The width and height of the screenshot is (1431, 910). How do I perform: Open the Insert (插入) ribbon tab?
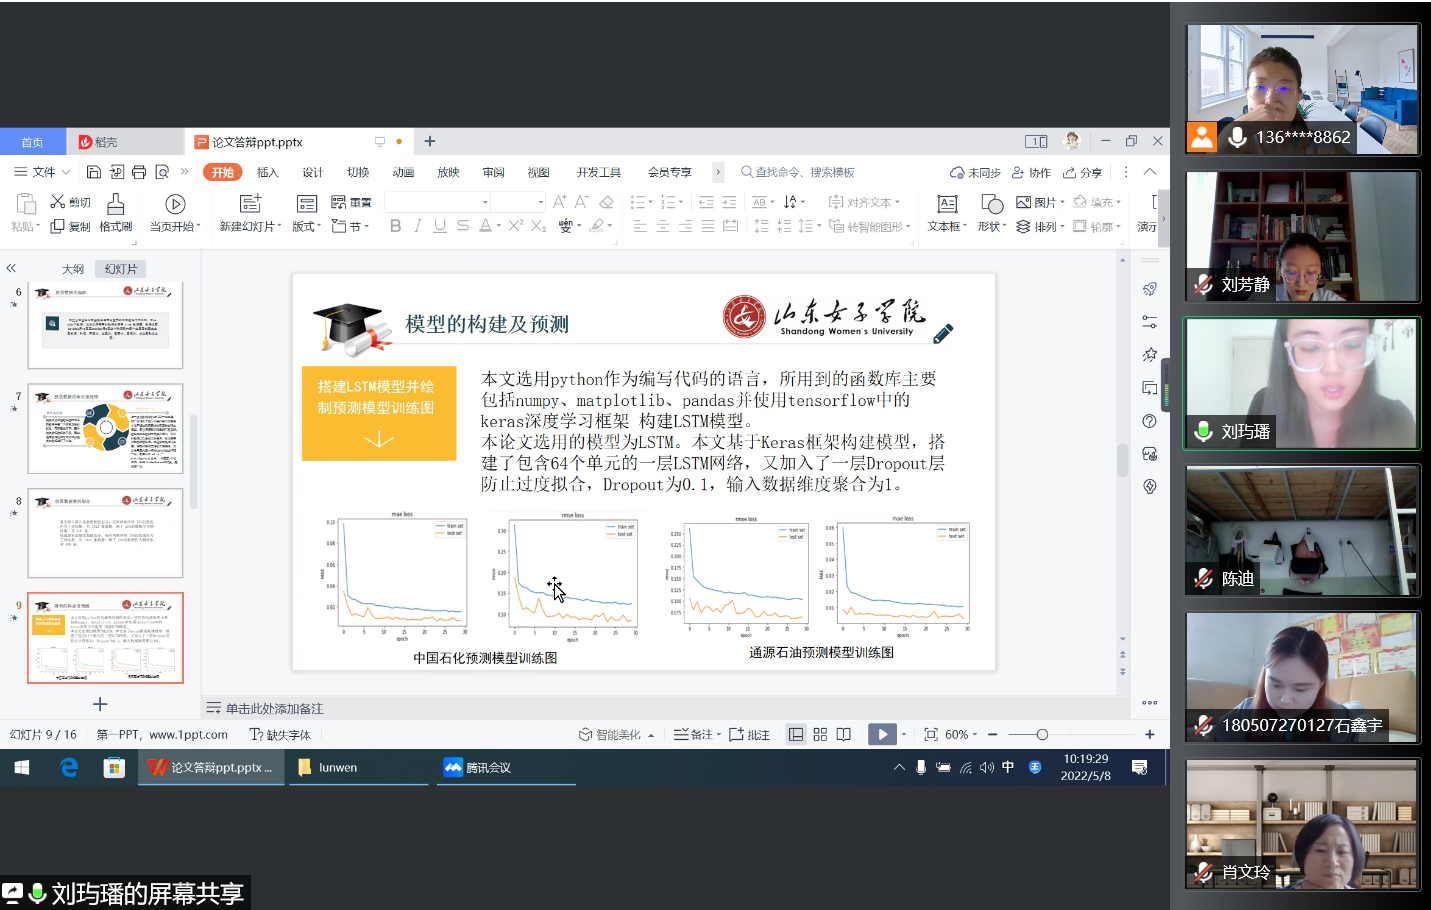click(x=267, y=172)
